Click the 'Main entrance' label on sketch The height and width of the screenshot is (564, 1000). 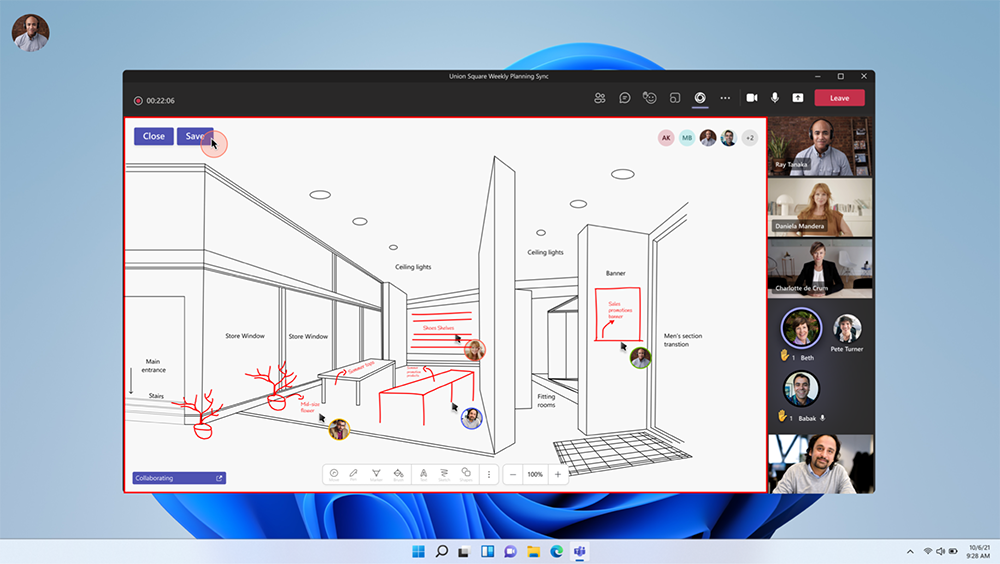click(x=153, y=366)
